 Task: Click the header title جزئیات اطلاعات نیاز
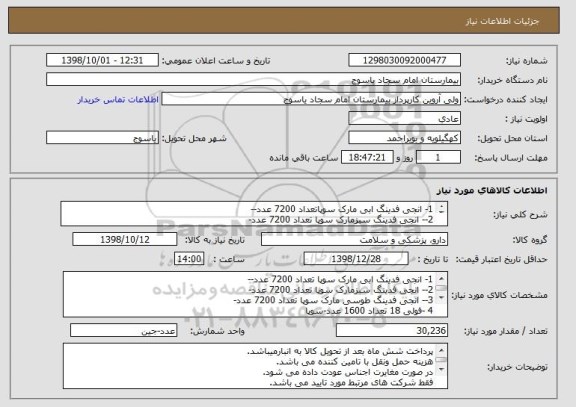point(502,21)
